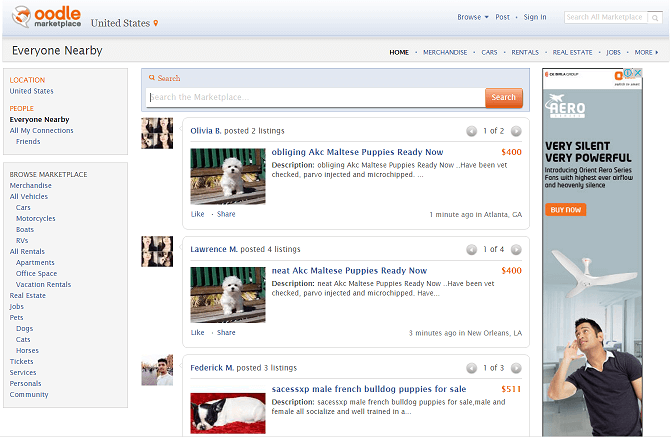Click the Search All Marketplace field
This screenshot has height=437, width=671.
606,18
